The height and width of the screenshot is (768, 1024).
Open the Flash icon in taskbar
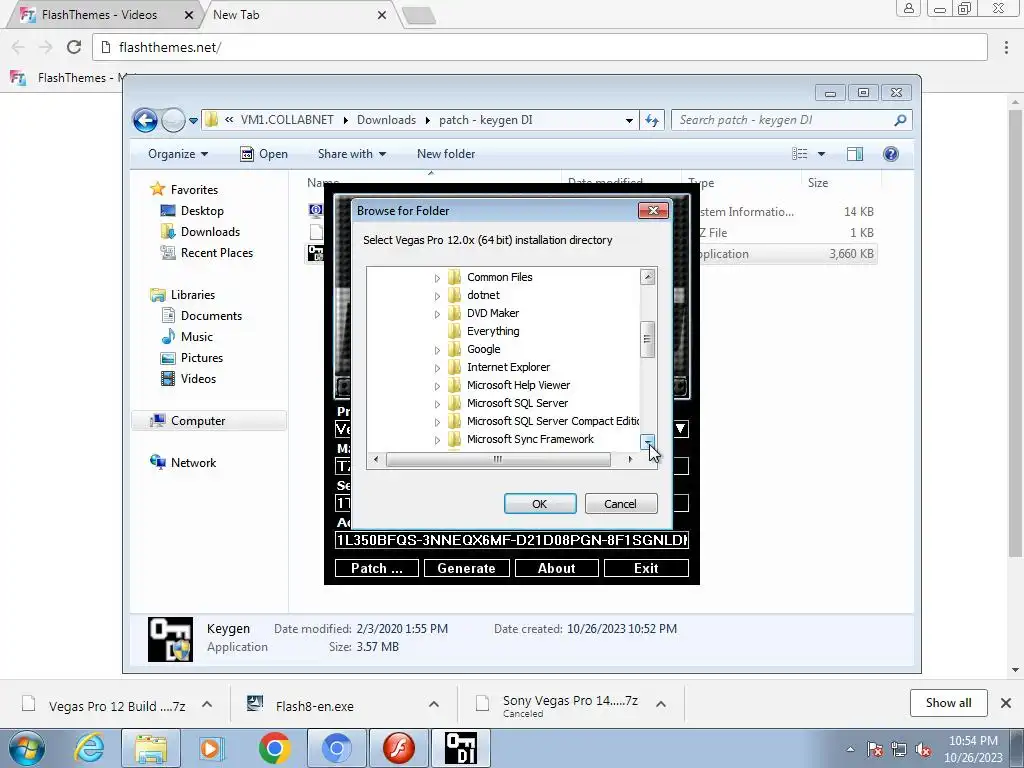(398, 748)
